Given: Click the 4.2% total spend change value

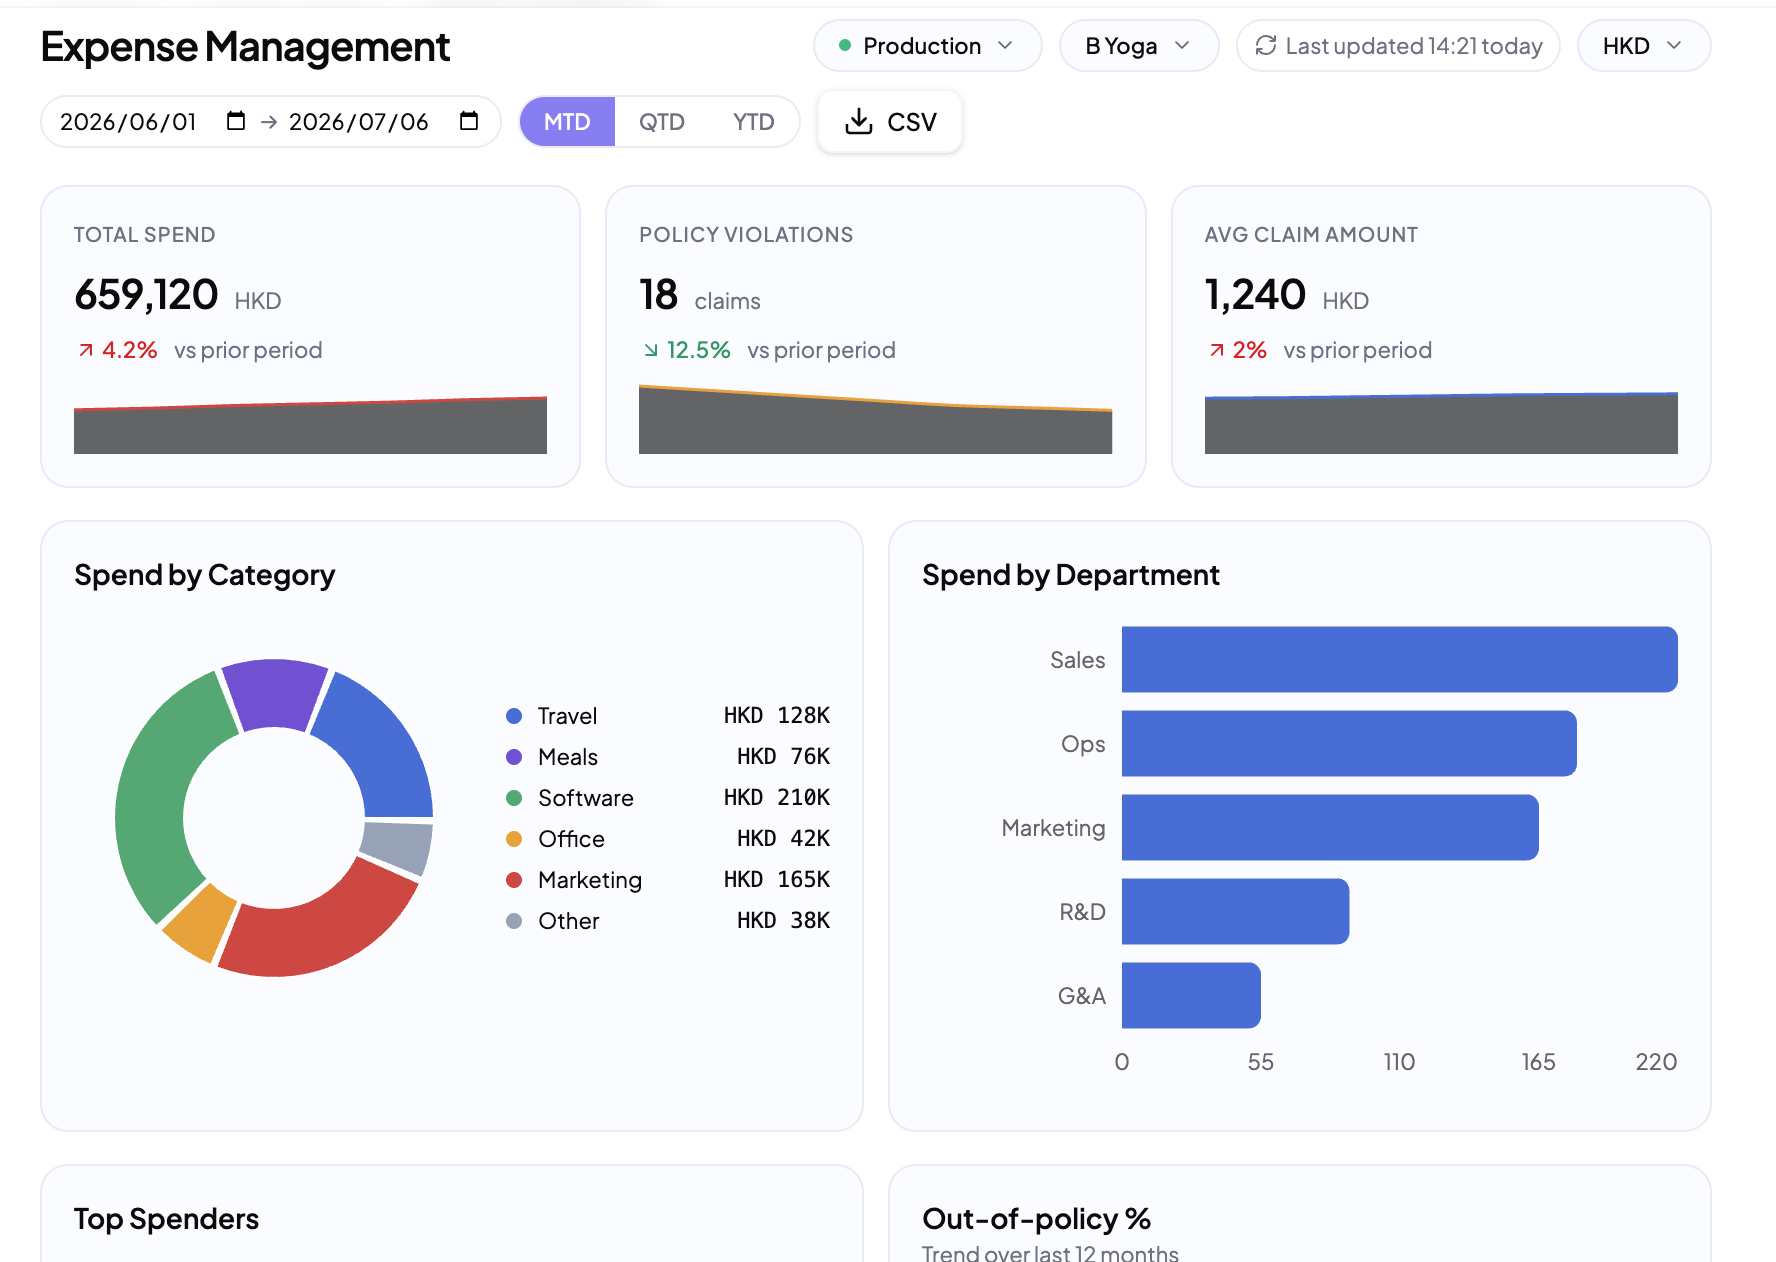Looking at the screenshot, I should click(130, 350).
